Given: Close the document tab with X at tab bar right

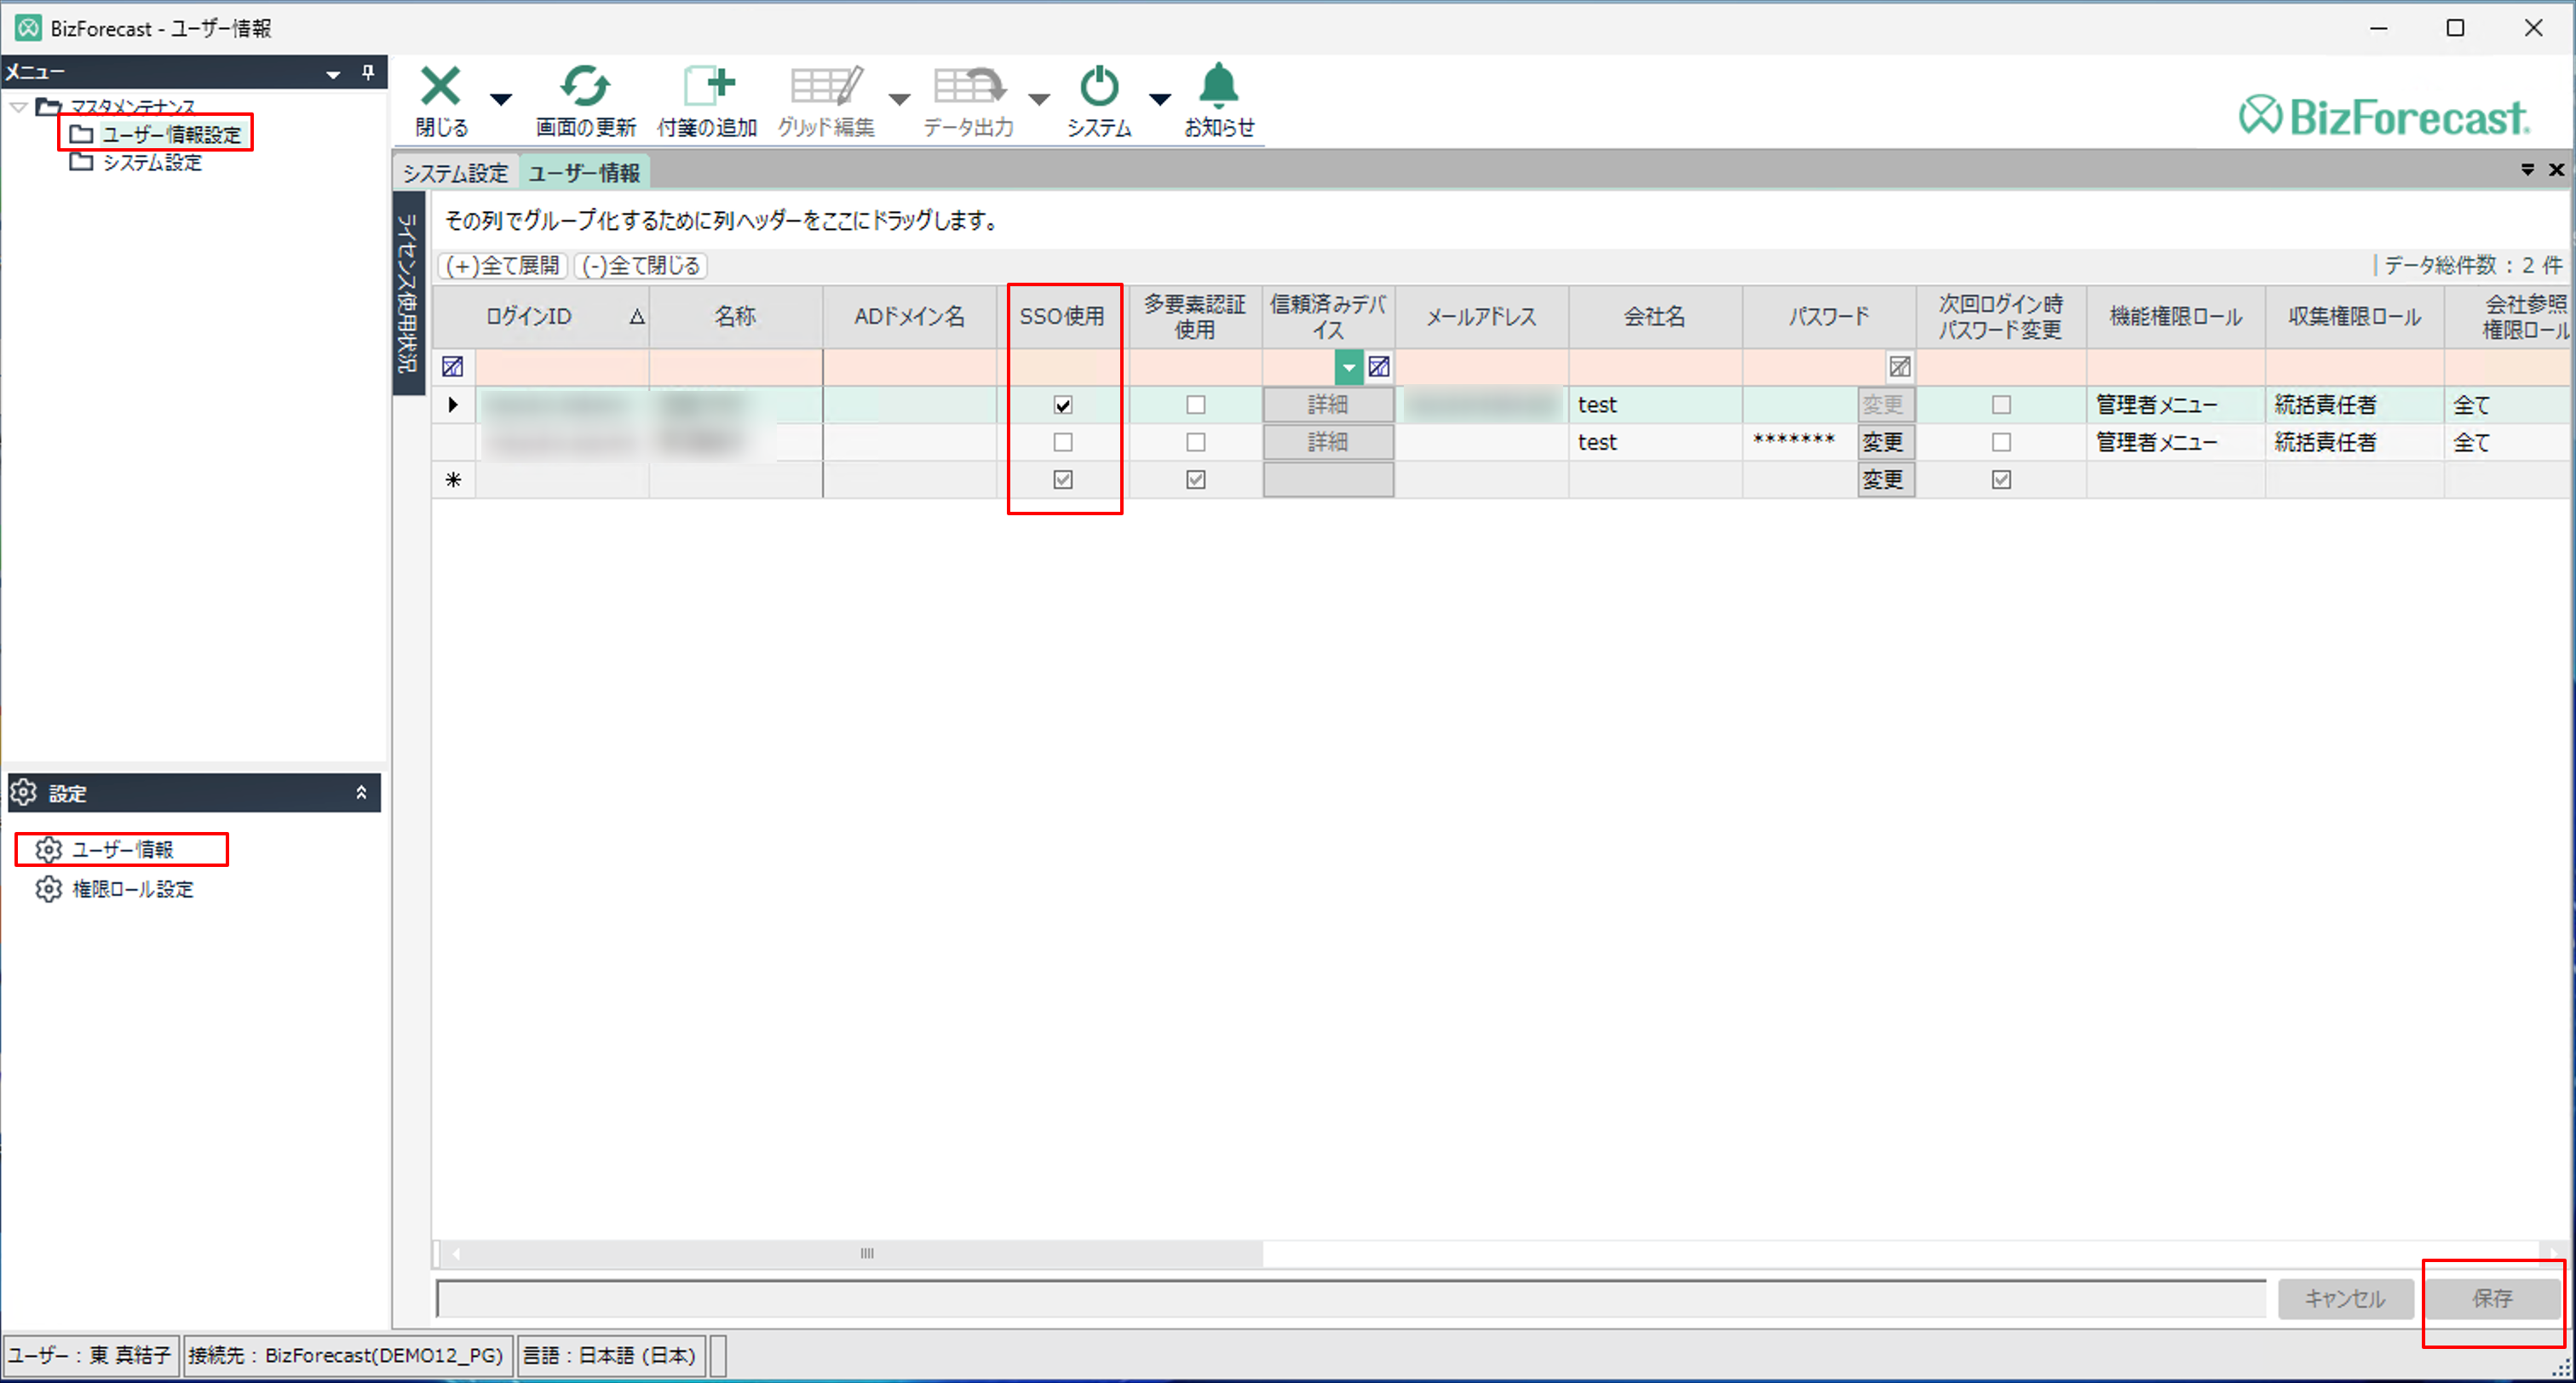Looking at the screenshot, I should pyautogui.click(x=2556, y=170).
